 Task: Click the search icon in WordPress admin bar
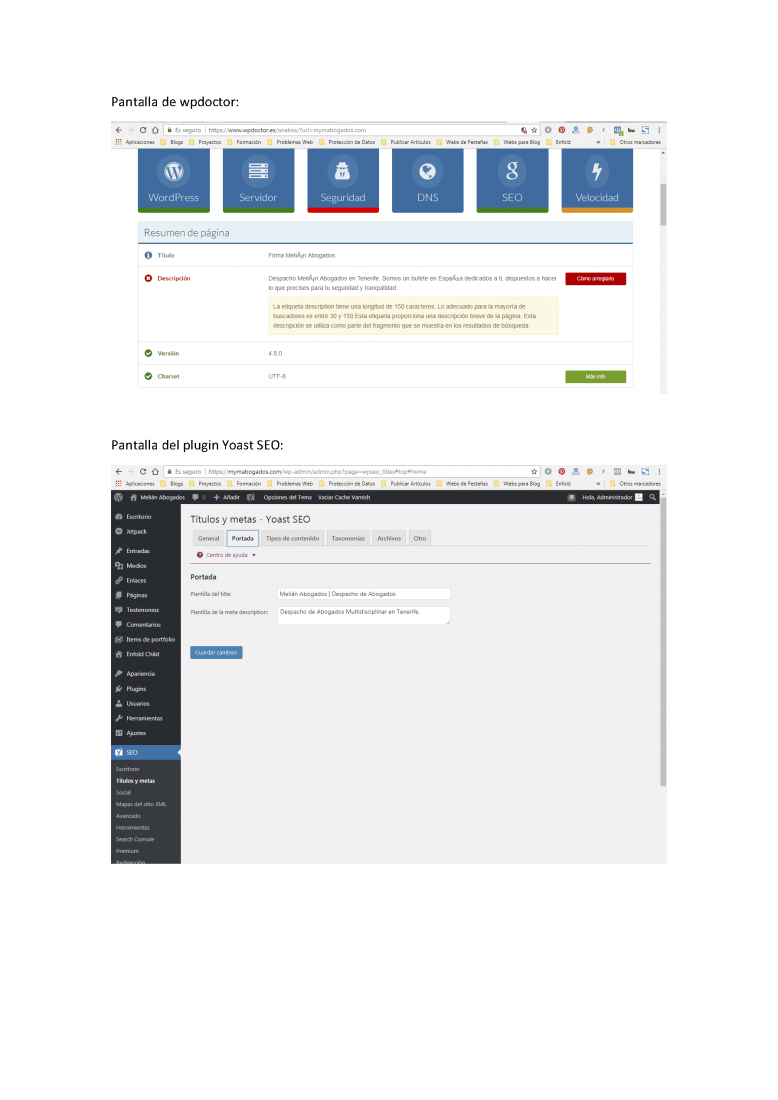click(x=652, y=497)
